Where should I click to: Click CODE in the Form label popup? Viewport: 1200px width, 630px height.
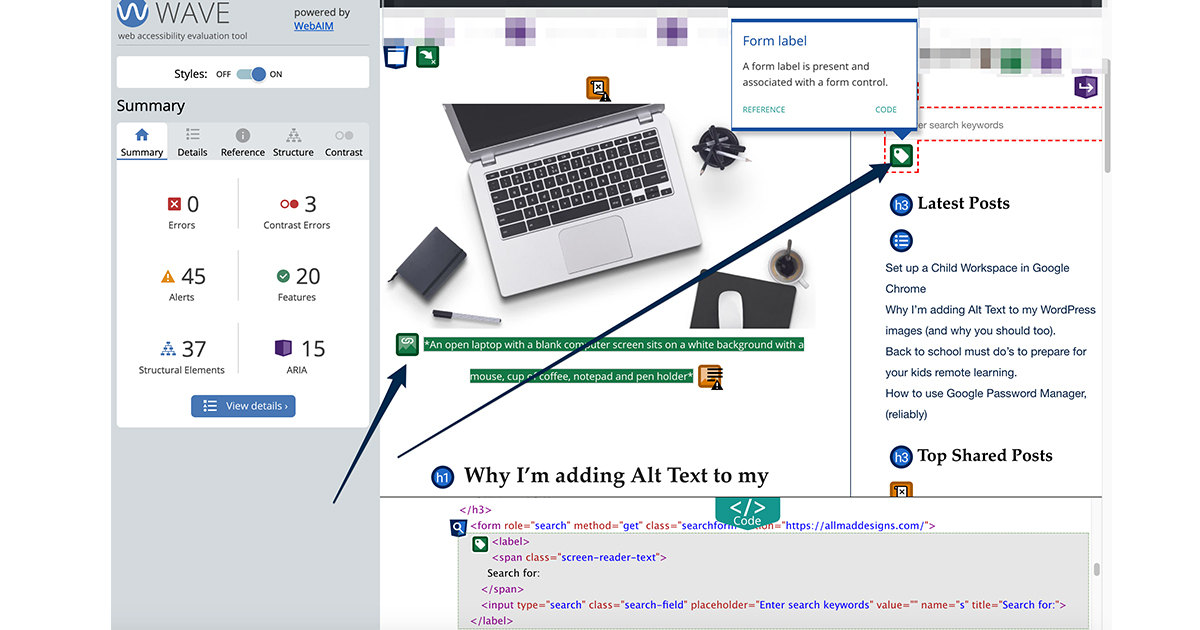885,110
